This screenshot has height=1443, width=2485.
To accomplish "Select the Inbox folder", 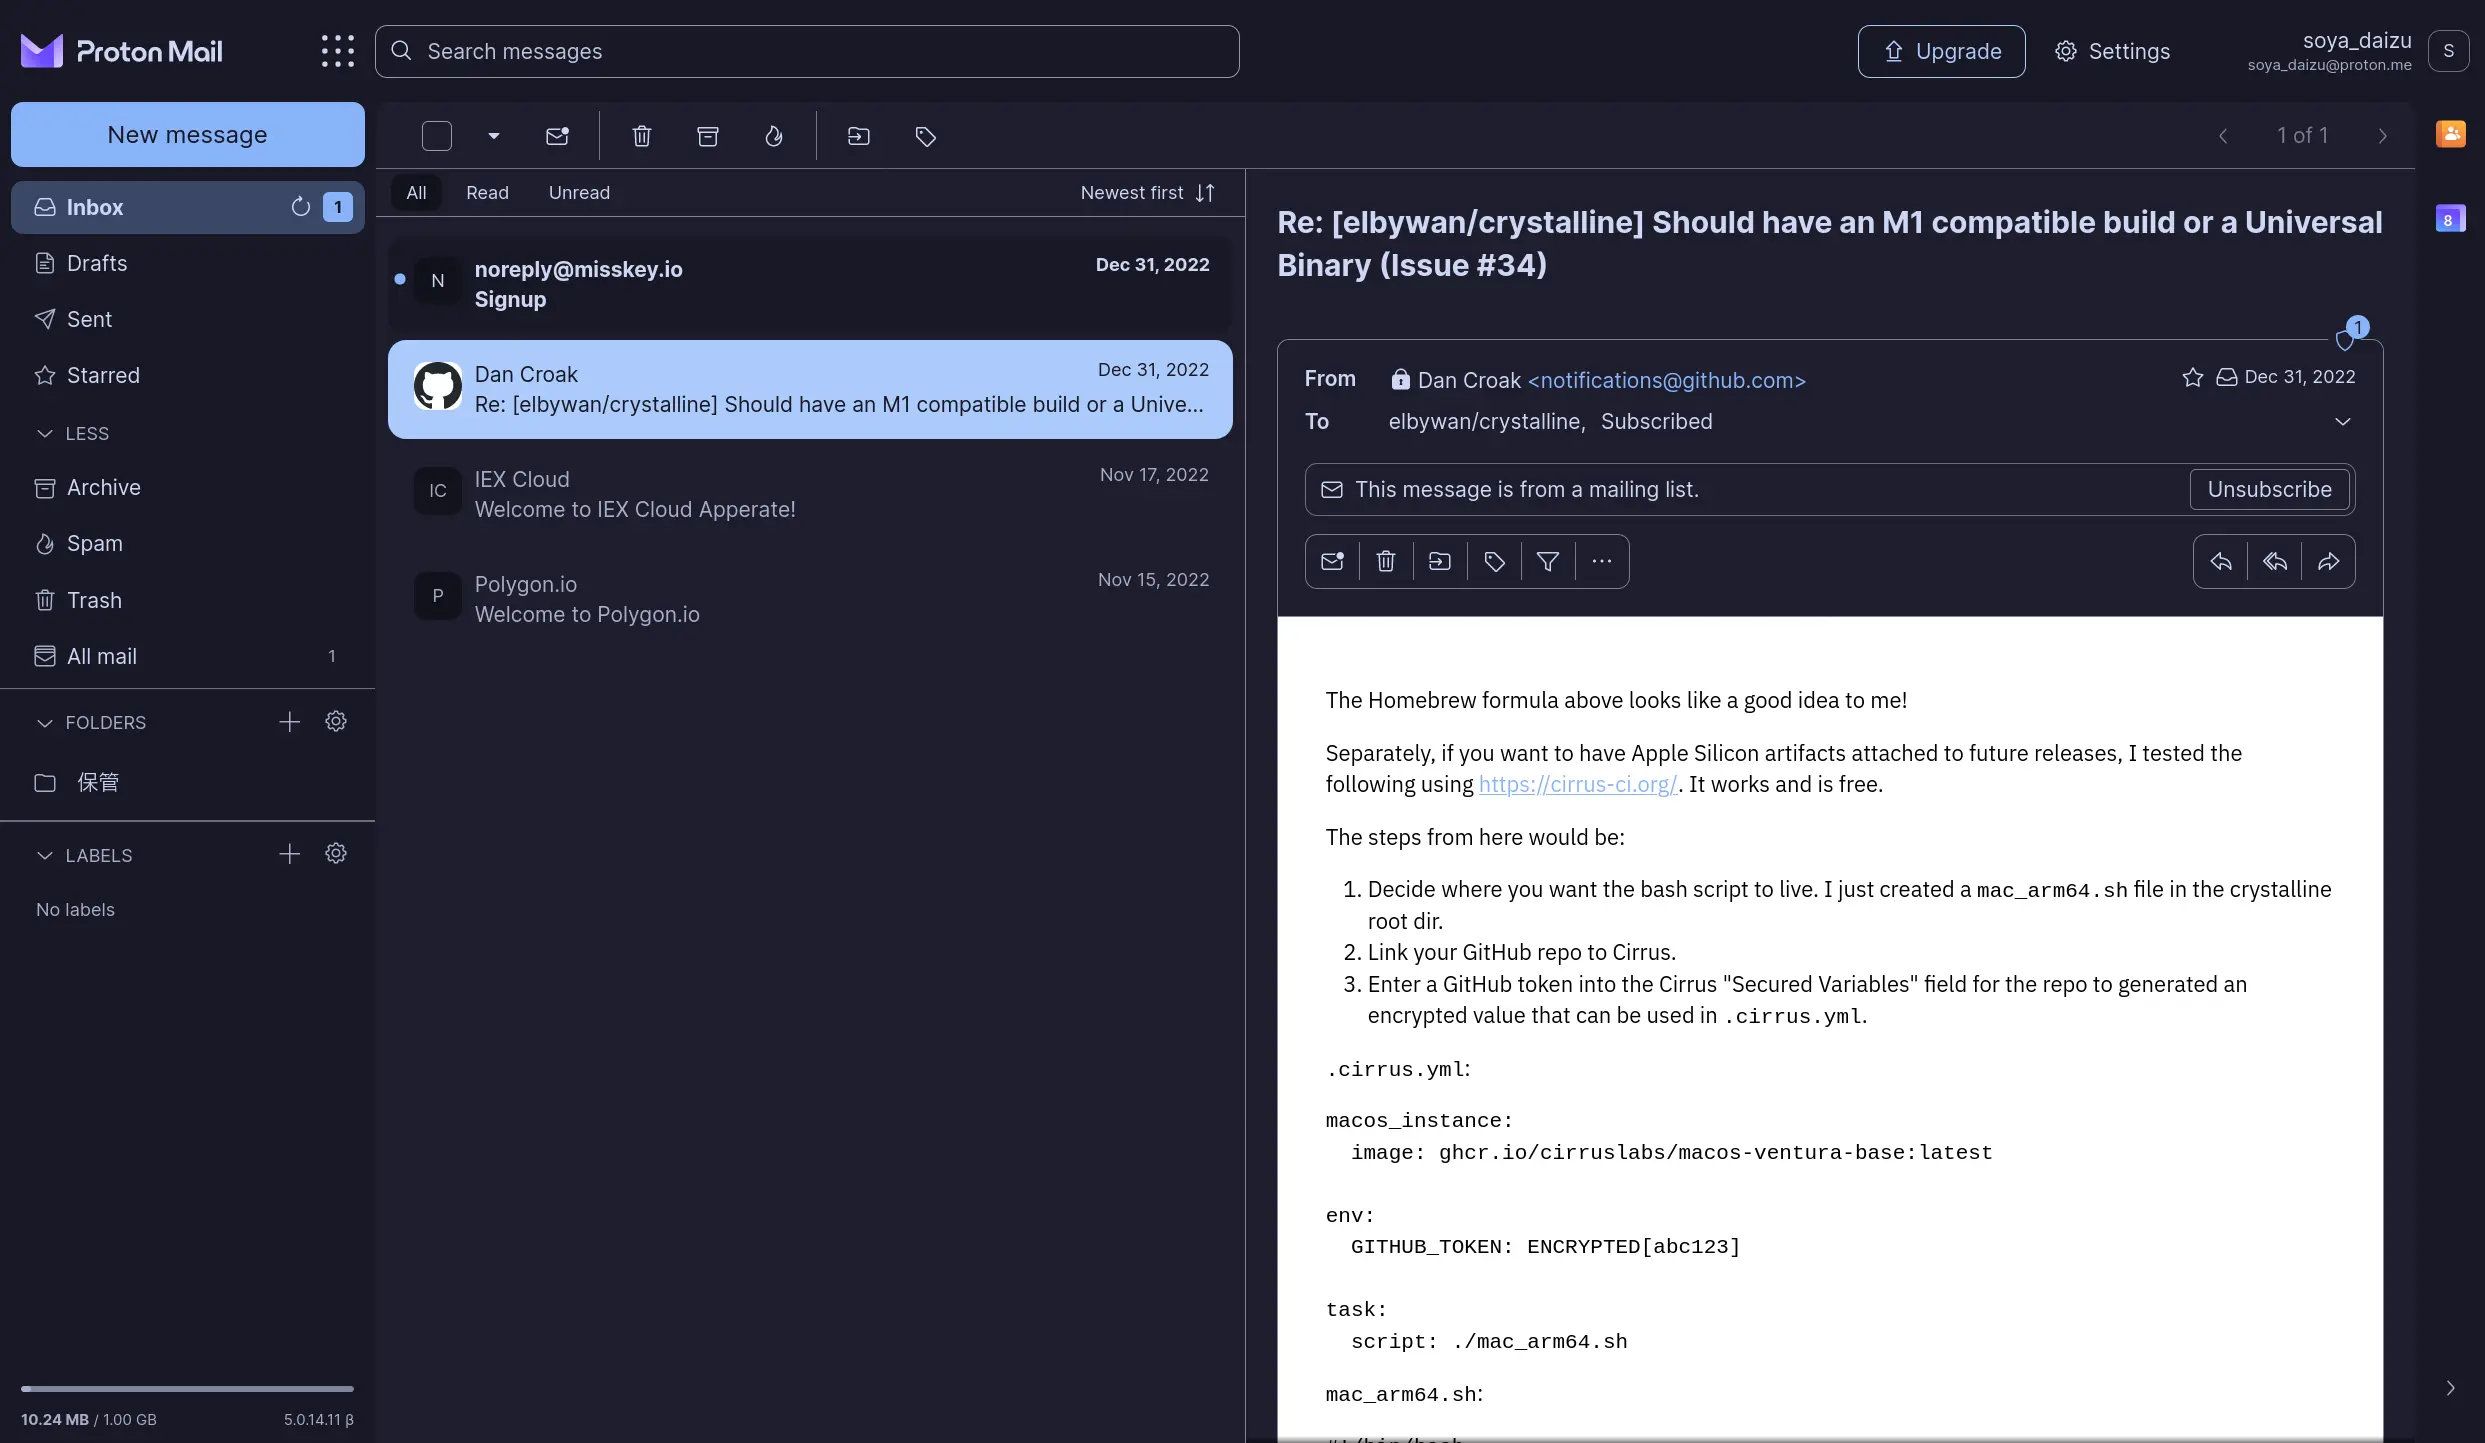I will (188, 207).
